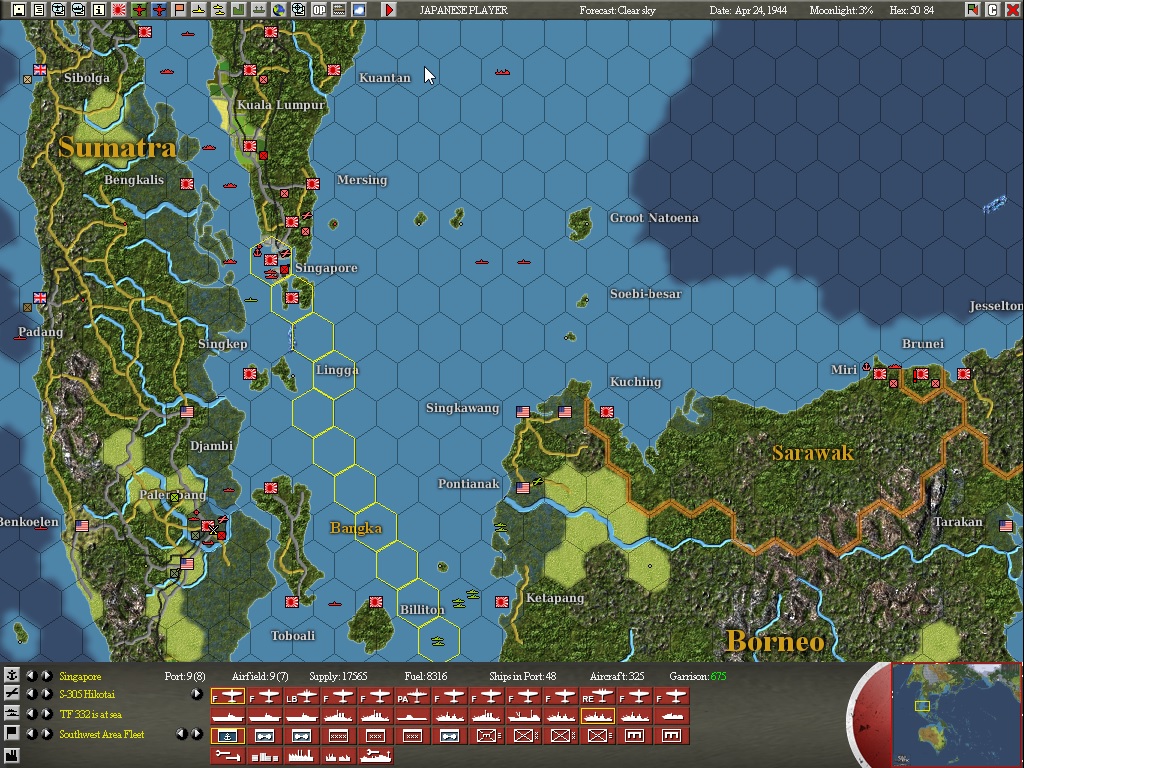The height and width of the screenshot is (768, 1152).
Task: Click the green-red icon left of C button
Action: [x=973, y=10]
